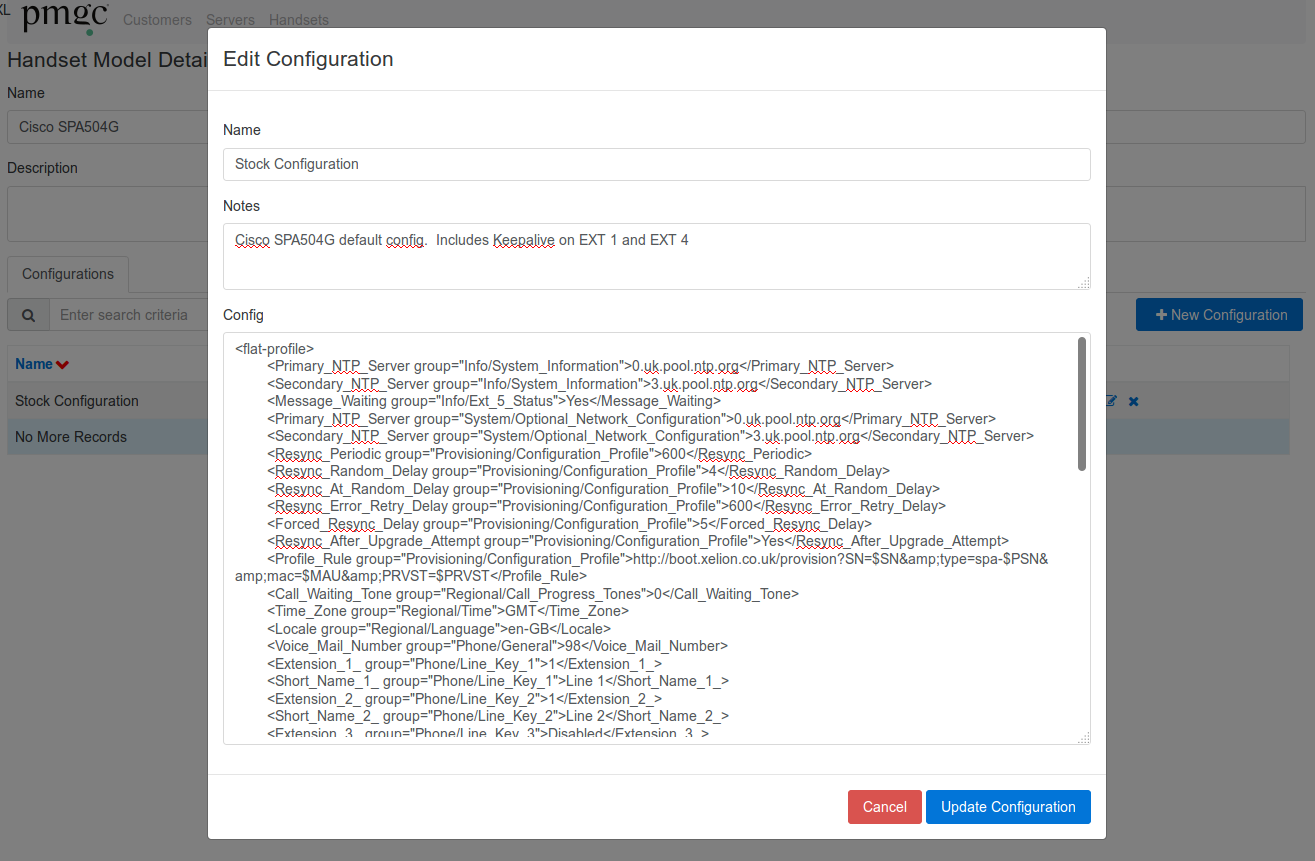1315x861 pixels.
Task: Focus the Name field containing Stock Configuration
Action: [656, 164]
